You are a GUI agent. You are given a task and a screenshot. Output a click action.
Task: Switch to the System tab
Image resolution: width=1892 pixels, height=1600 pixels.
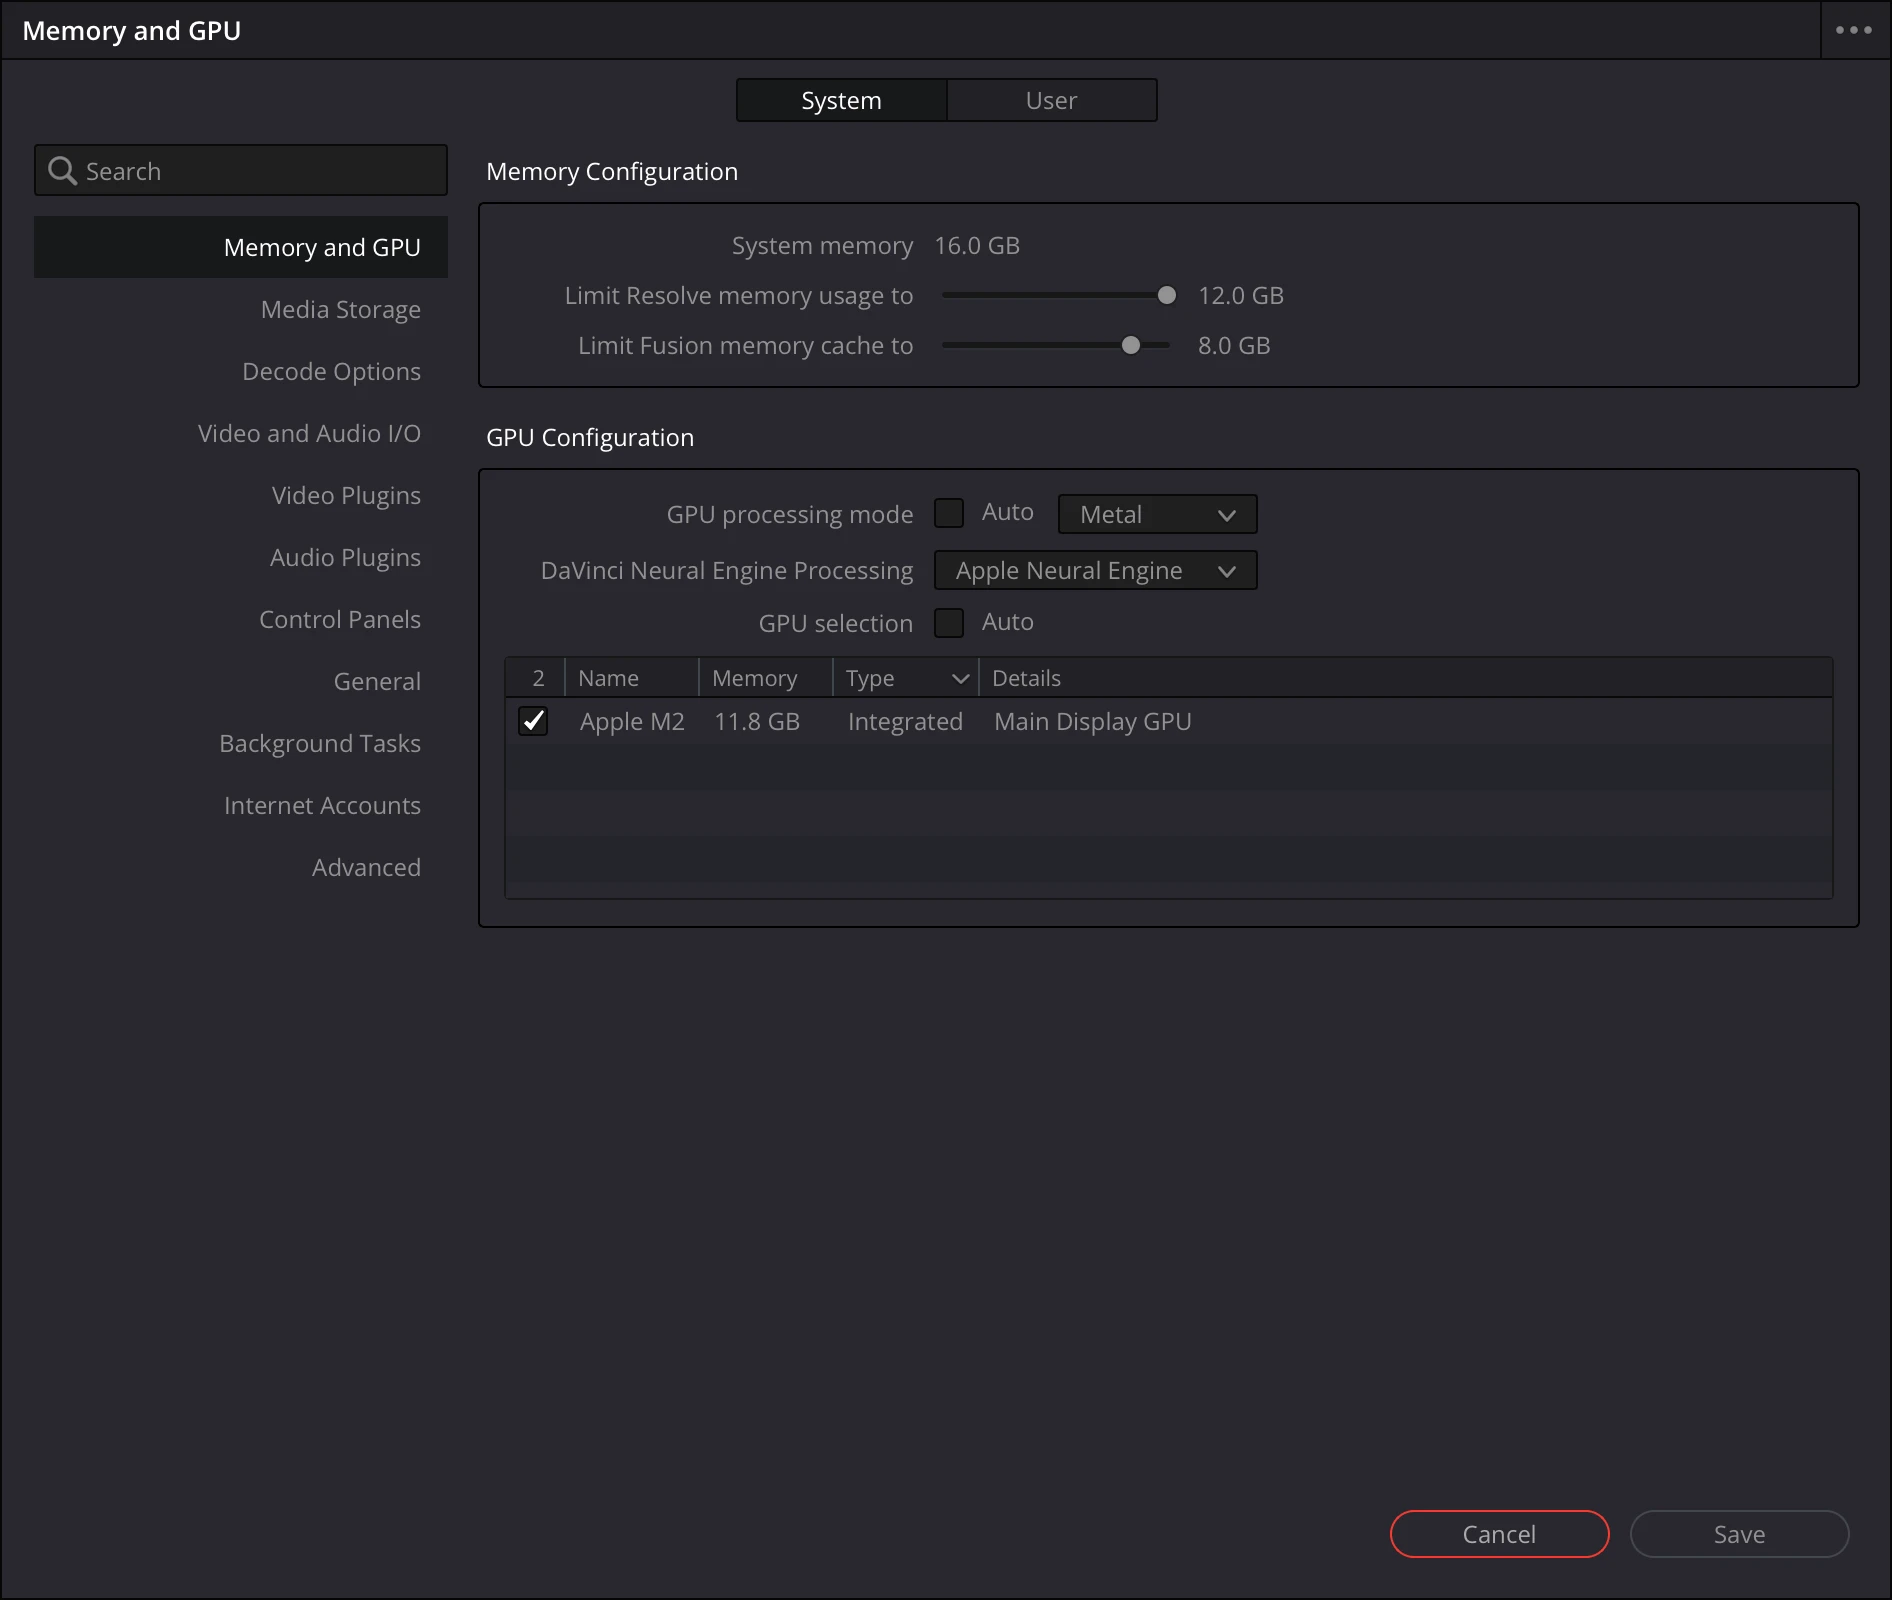pyautogui.click(x=841, y=100)
